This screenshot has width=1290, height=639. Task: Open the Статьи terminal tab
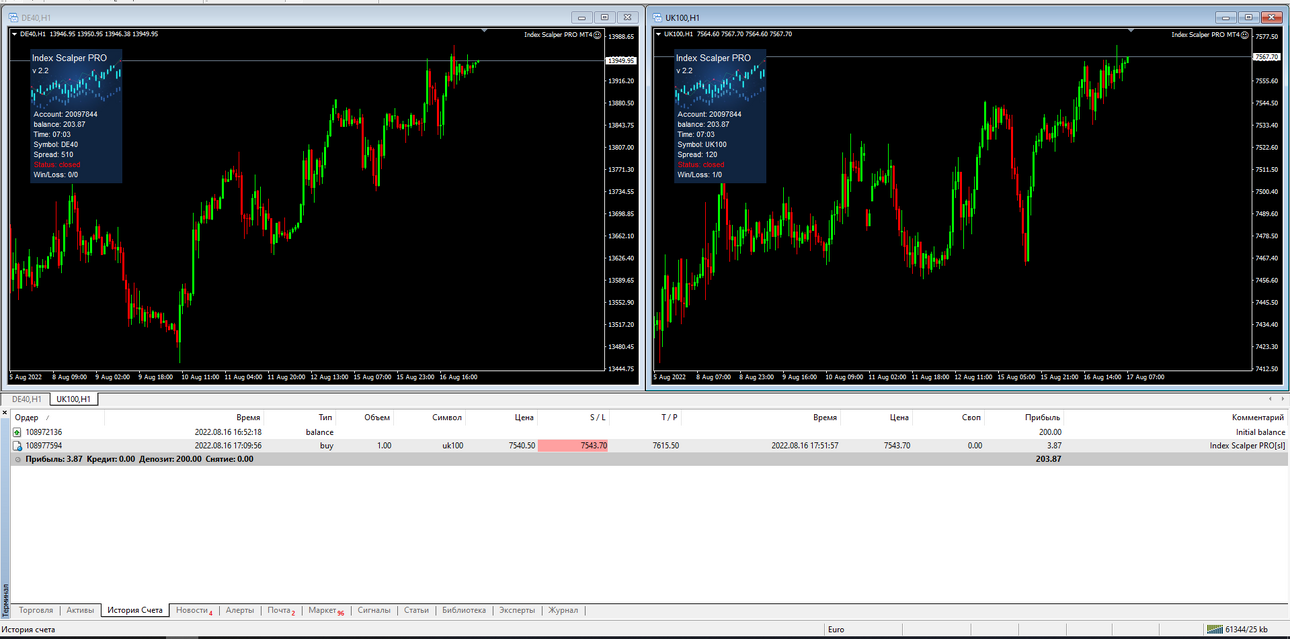coord(416,610)
